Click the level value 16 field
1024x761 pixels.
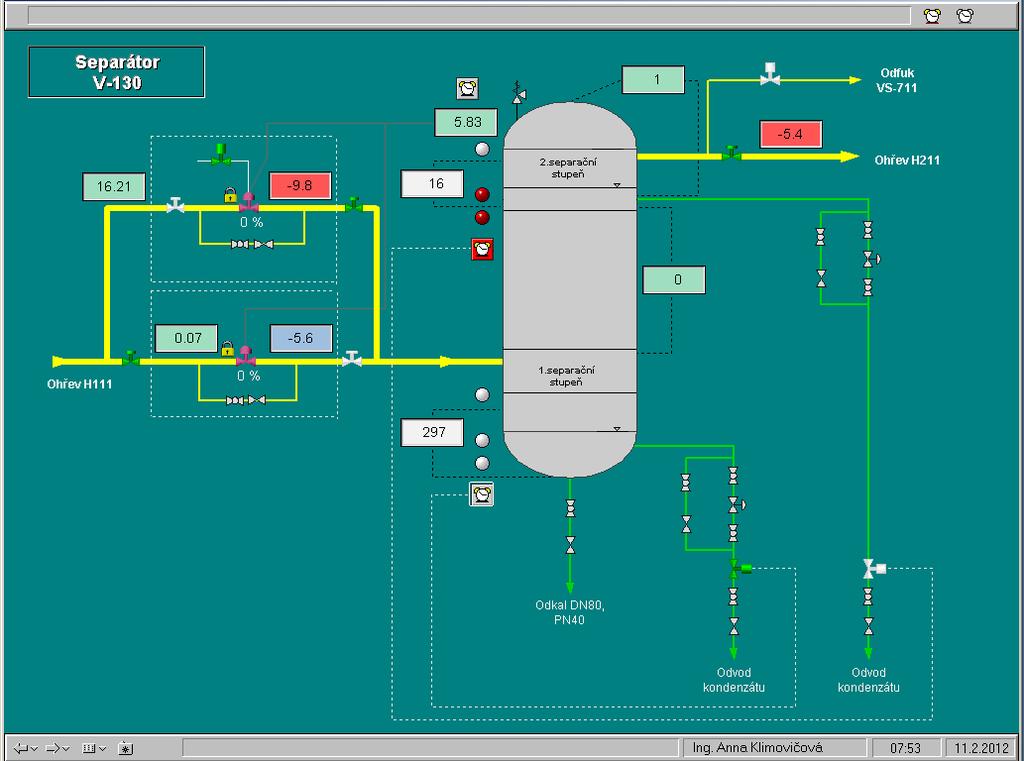tap(432, 184)
